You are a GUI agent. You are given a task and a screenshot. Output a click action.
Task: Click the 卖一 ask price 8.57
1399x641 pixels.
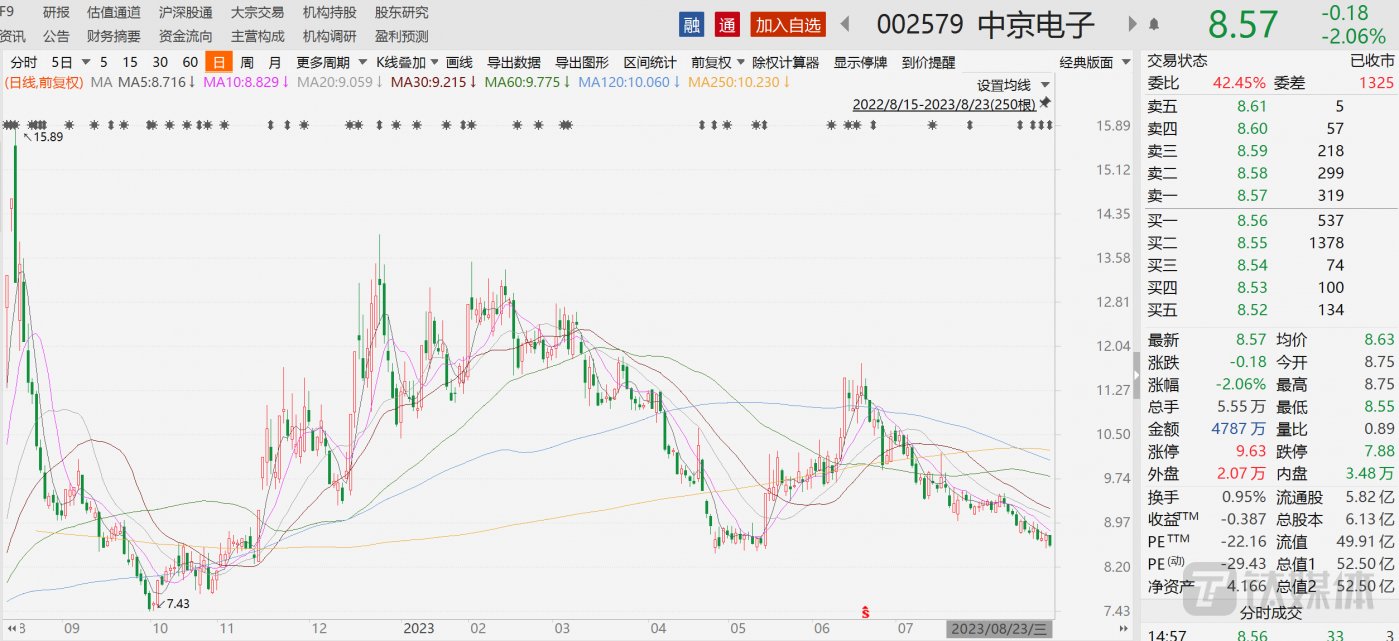coord(1252,196)
